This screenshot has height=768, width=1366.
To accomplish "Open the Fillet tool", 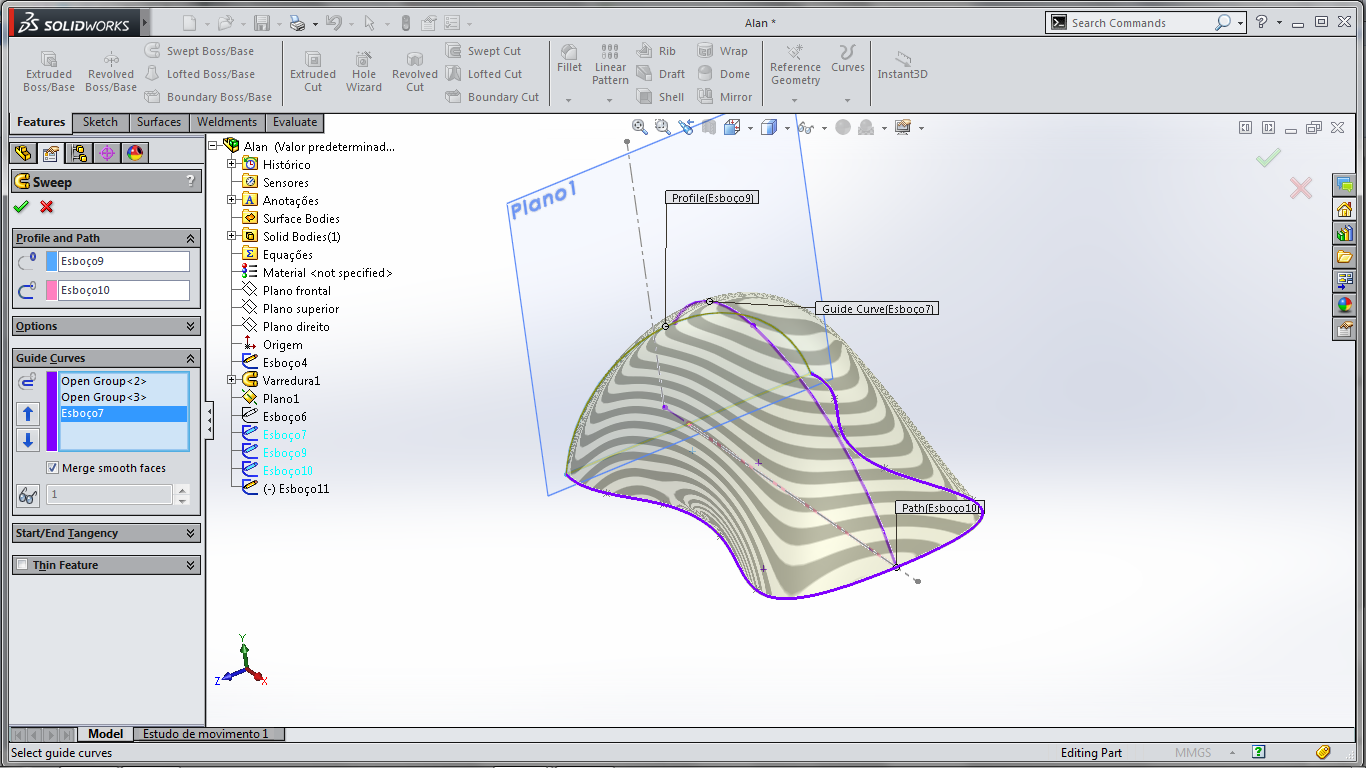I will point(569,58).
